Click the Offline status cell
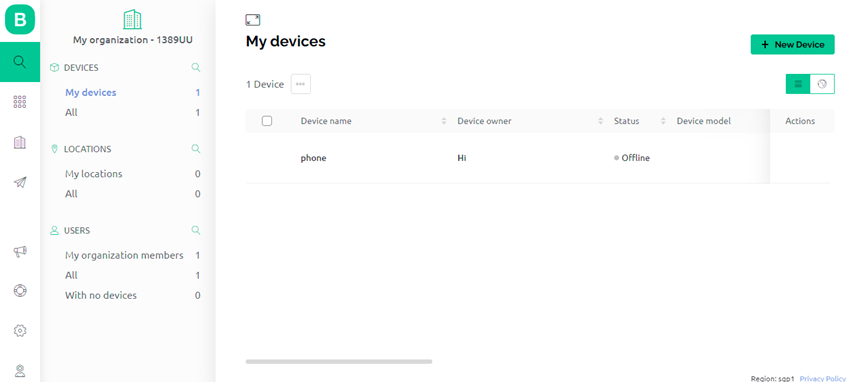 tap(632, 158)
